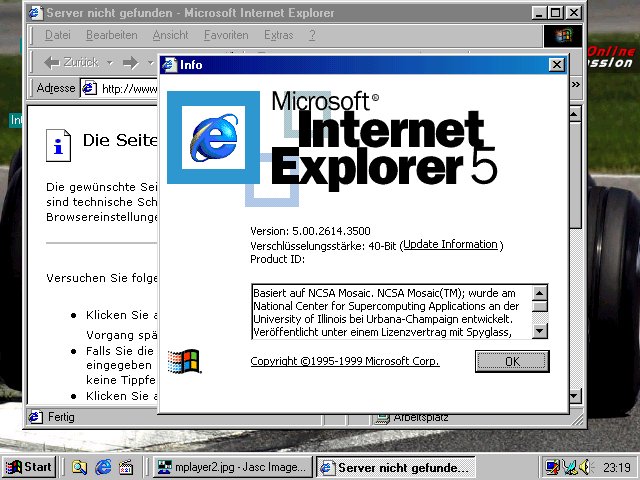Click the speaker volume tray icon
Viewport: 640px width, 480px height.
tap(584, 467)
